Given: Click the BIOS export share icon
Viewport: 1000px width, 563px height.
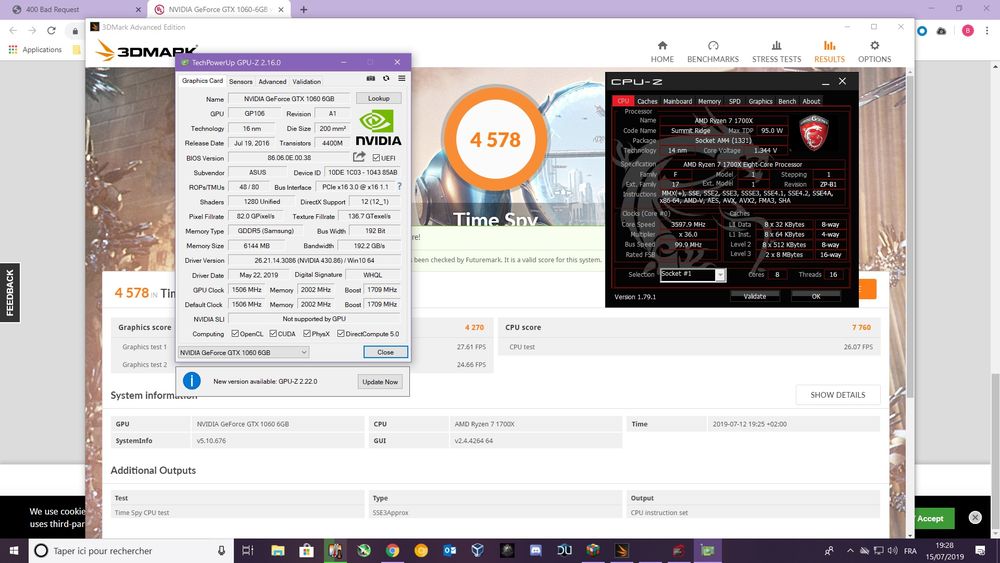Looking at the screenshot, I should 359,157.
